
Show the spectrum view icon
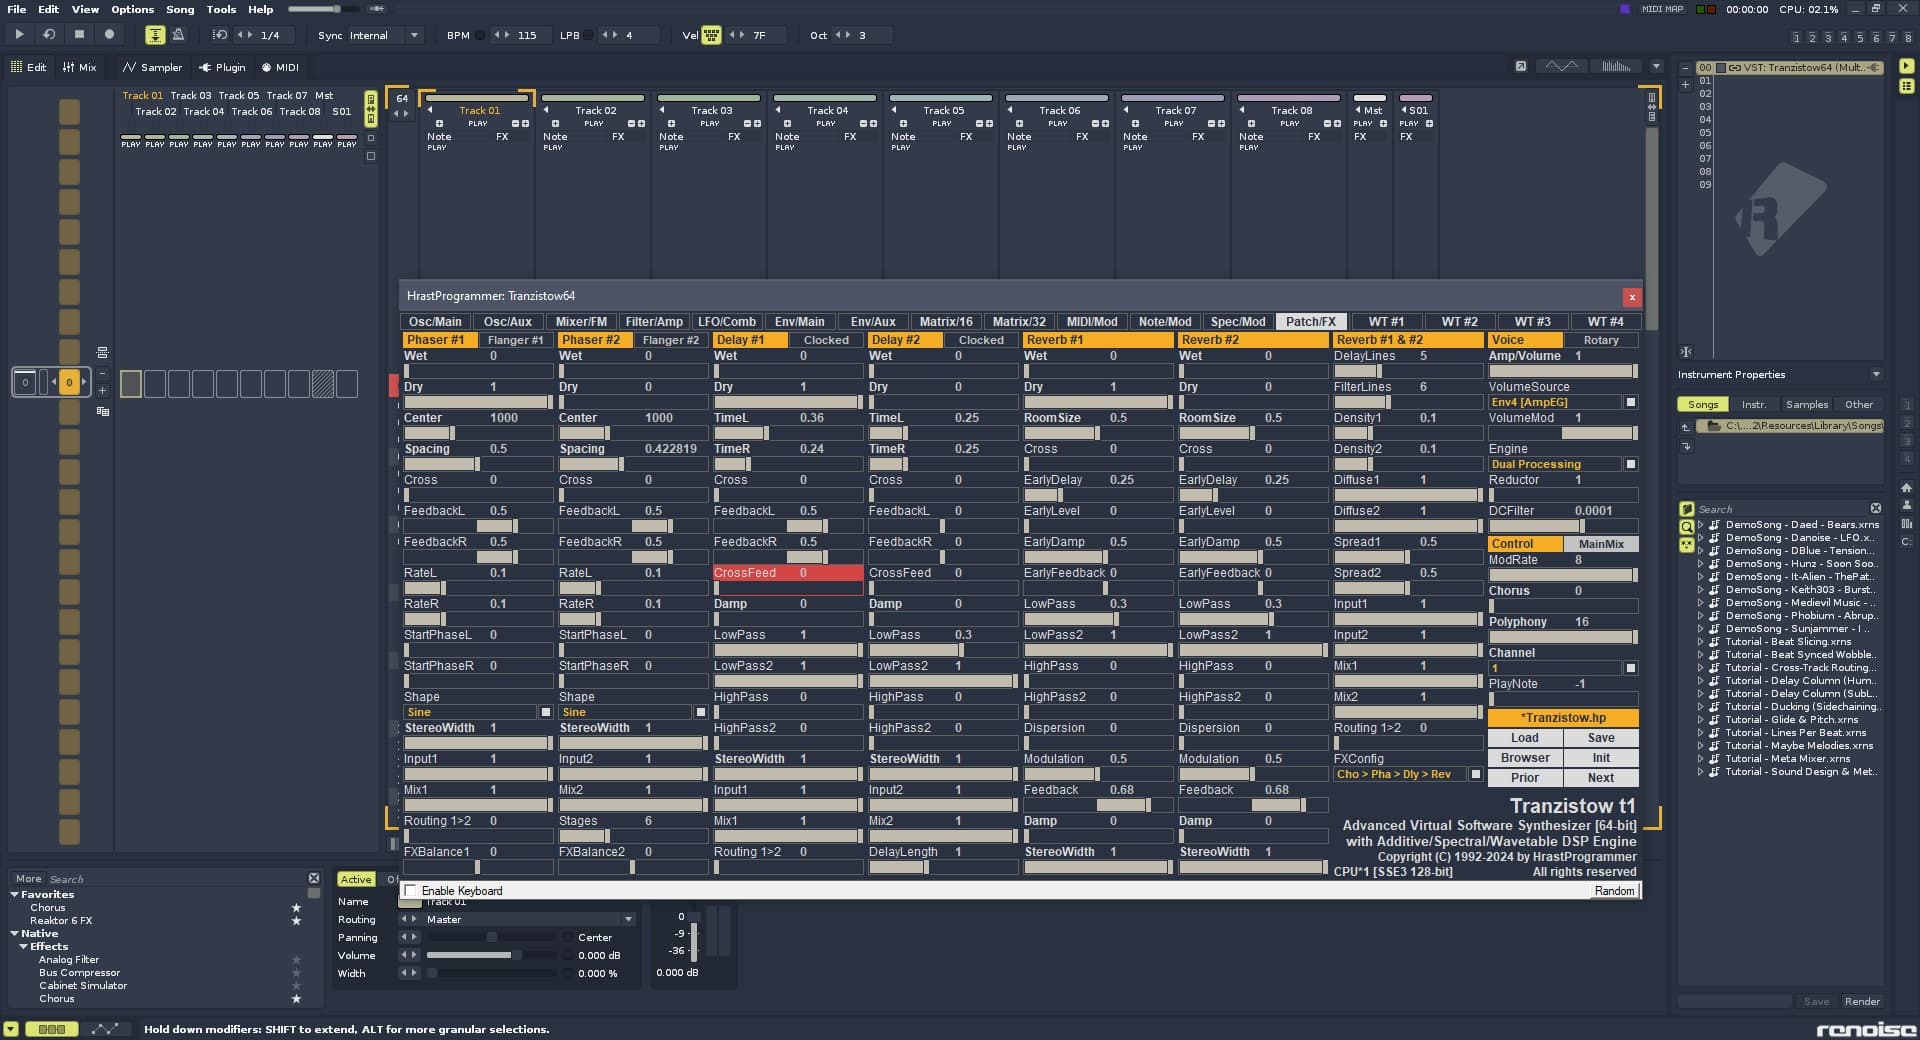pos(1616,66)
